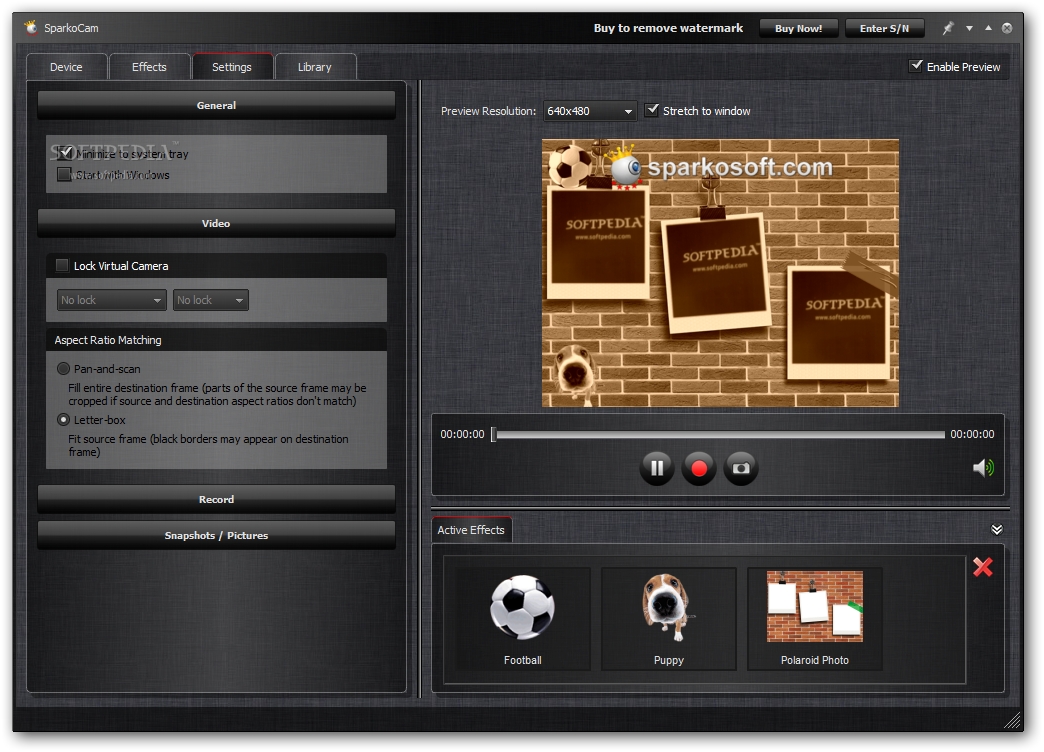
Task: Mute the sound with the speaker icon
Action: [x=983, y=468]
